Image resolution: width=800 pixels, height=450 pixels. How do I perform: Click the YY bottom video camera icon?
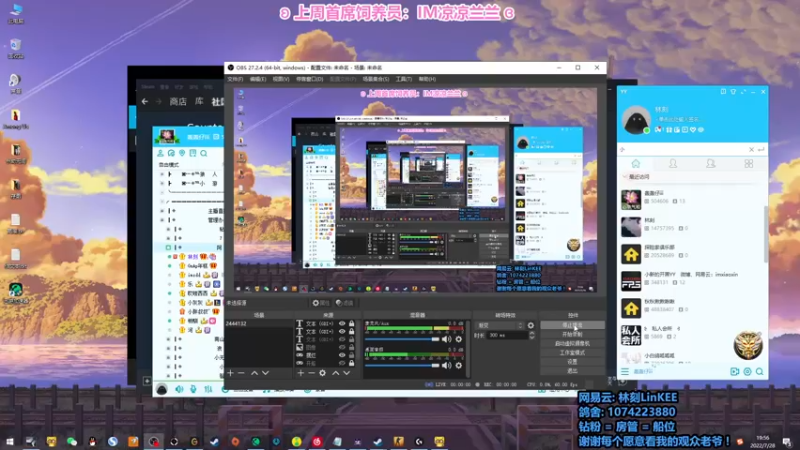[735, 371]
